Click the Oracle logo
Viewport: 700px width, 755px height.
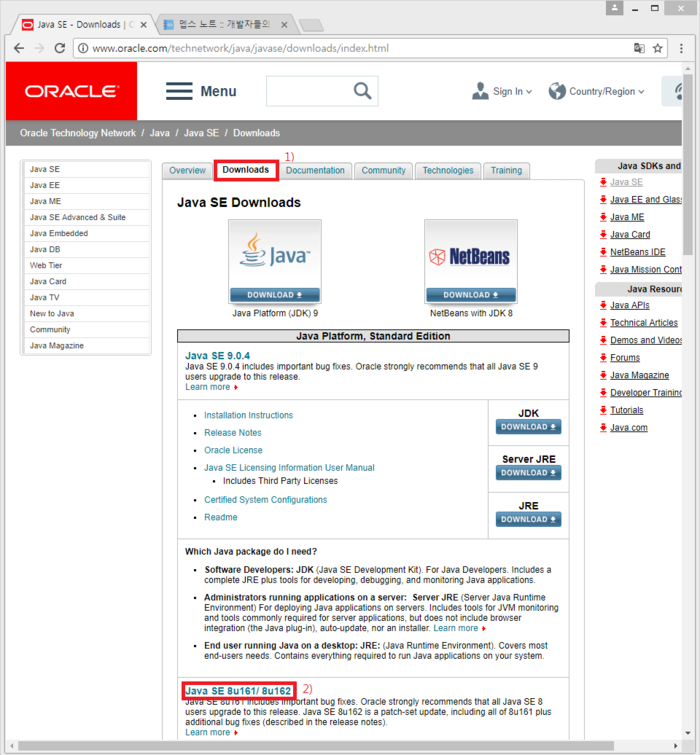pos(71,91)
